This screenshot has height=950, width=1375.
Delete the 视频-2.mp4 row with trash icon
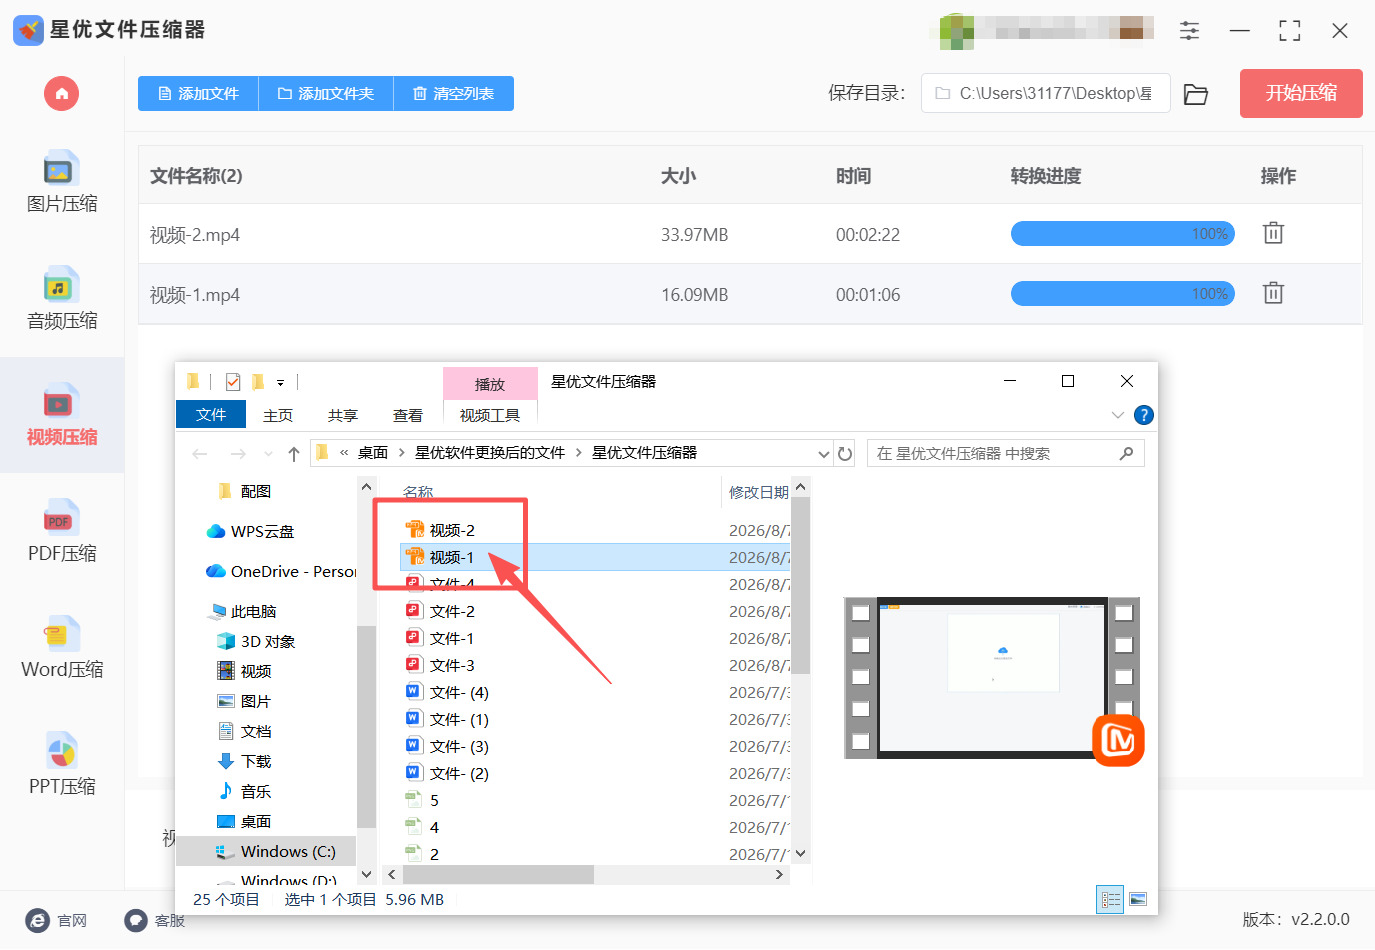pyautogui.click(x=1273, y=233)
